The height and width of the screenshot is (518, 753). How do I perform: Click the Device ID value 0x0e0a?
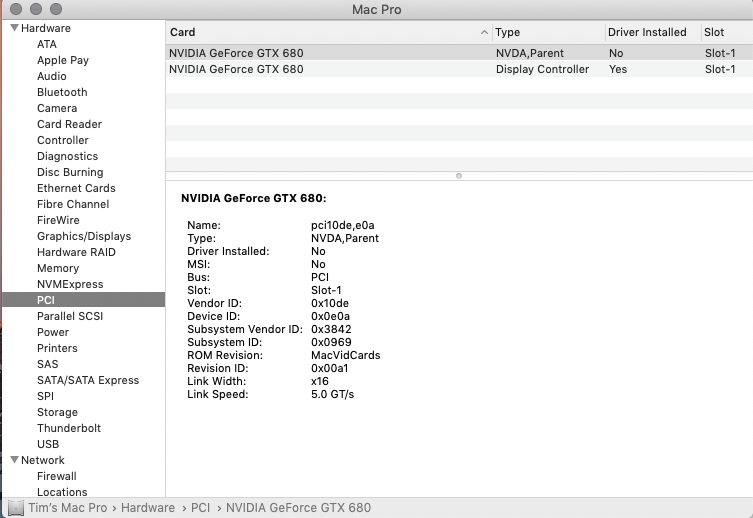(x=330, y=316)
